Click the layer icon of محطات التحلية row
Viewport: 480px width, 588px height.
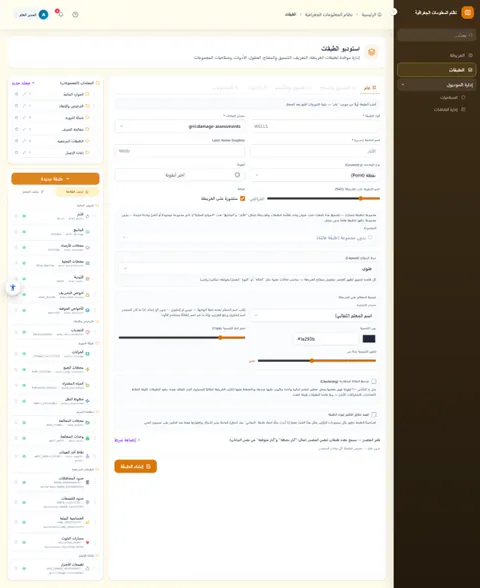pyautogui.click(x=87, y=263)
